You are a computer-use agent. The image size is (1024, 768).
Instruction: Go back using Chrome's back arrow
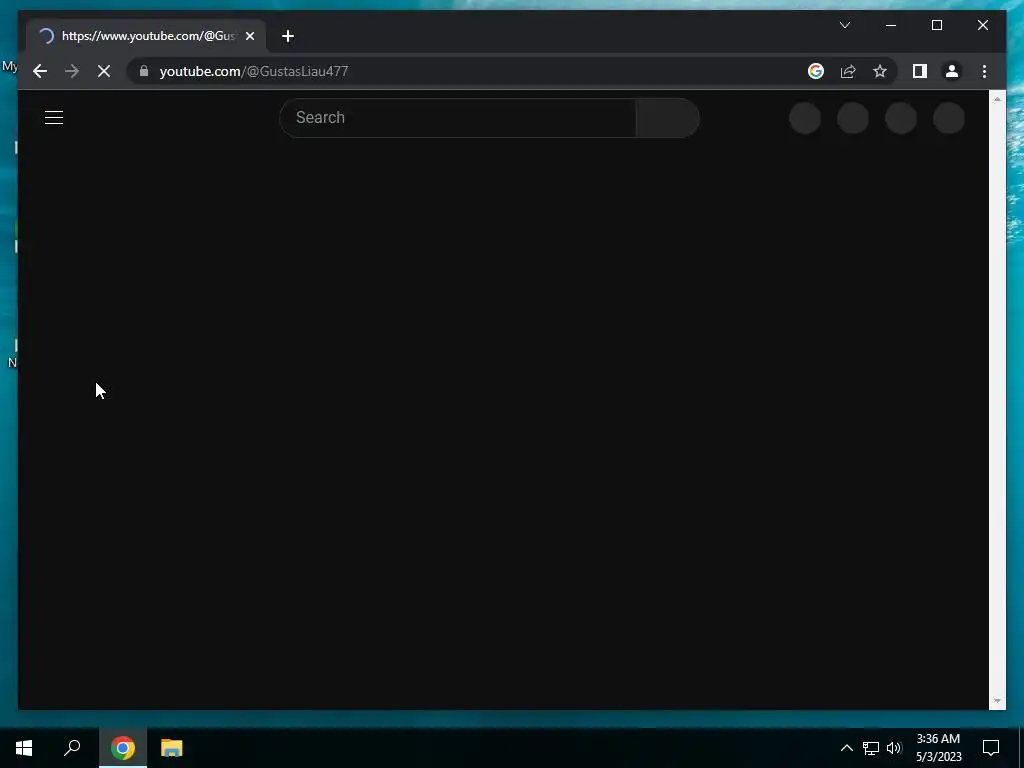40,71
